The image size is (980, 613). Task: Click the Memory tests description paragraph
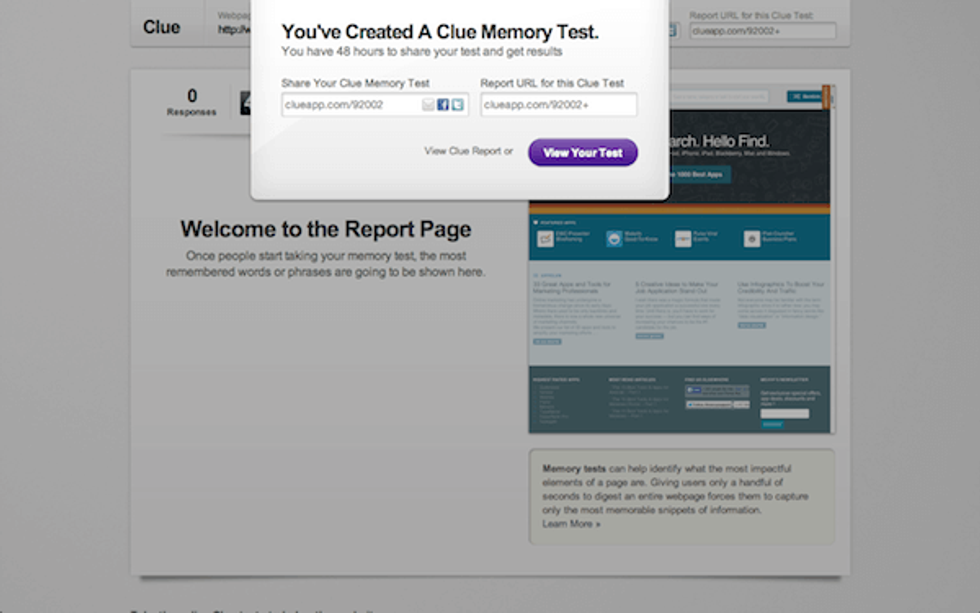click(675, 489)
